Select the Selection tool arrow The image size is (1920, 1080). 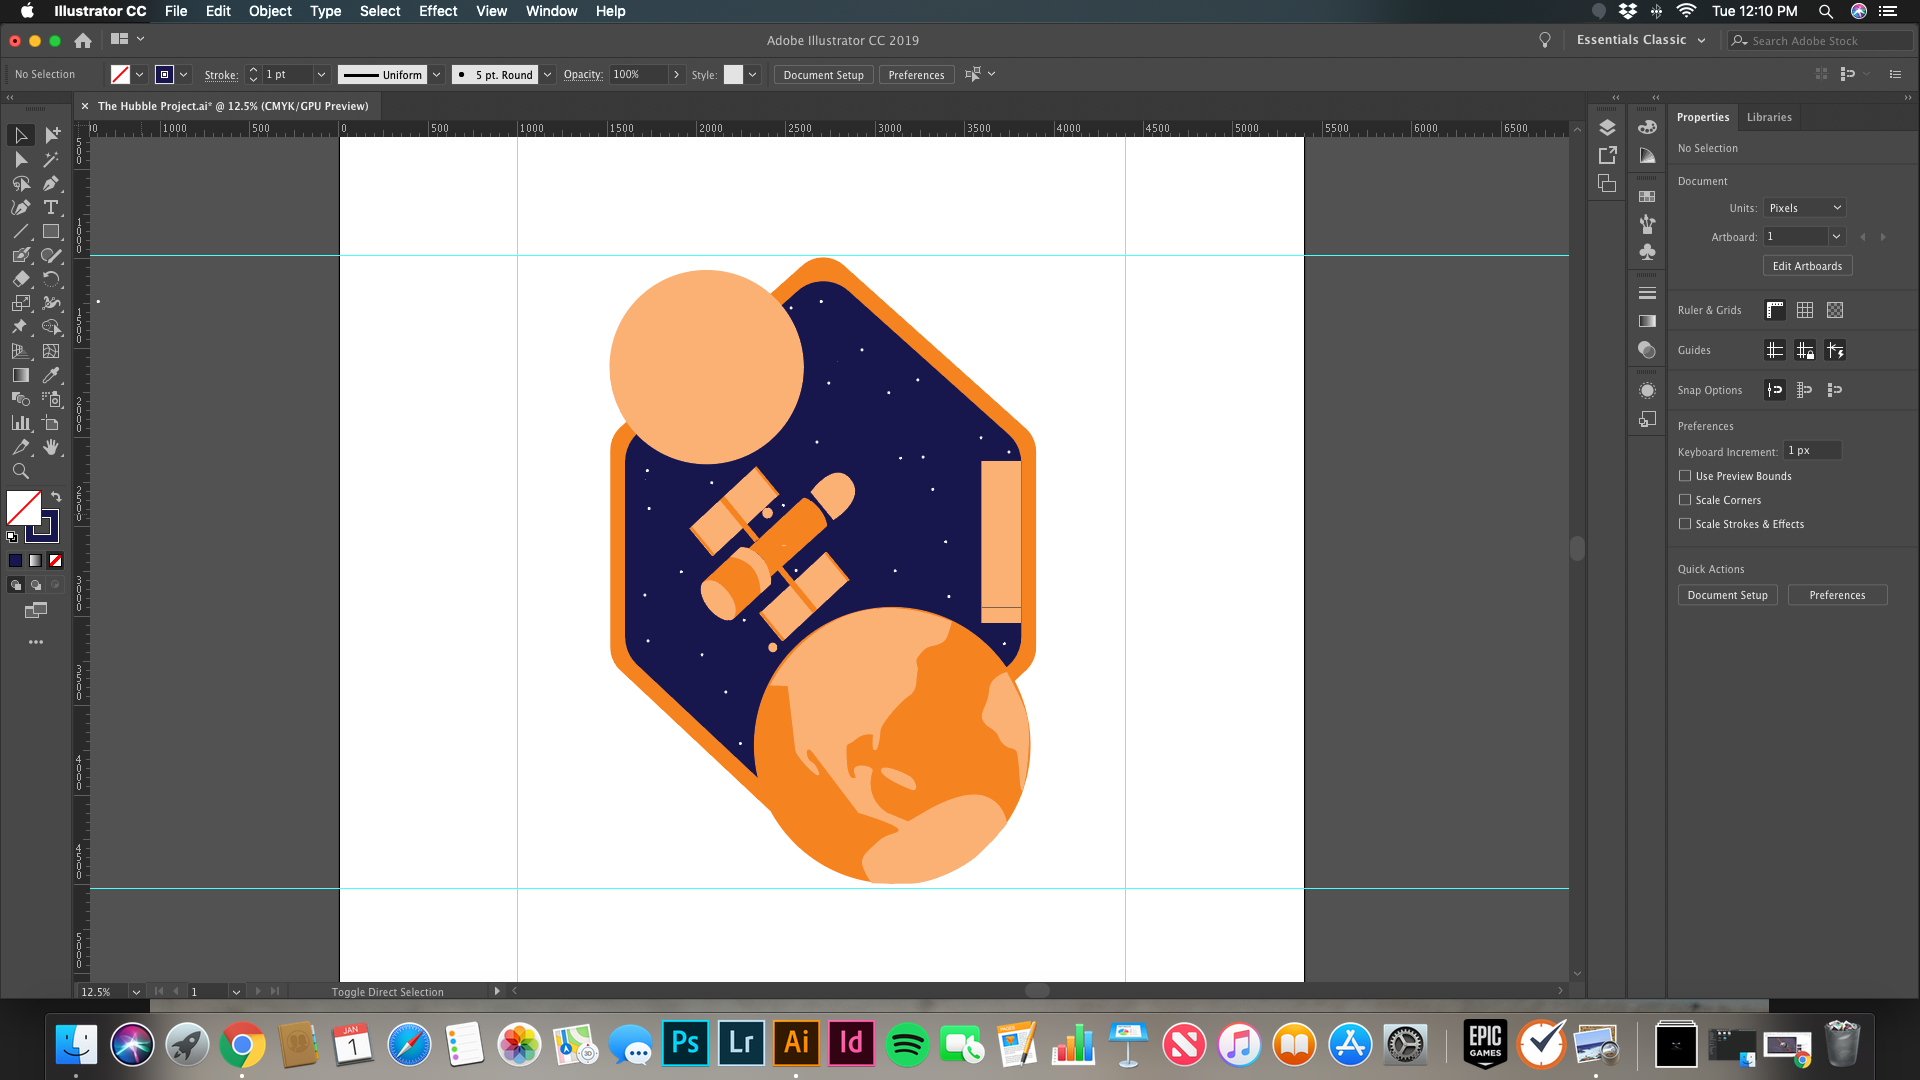(21, 135)
